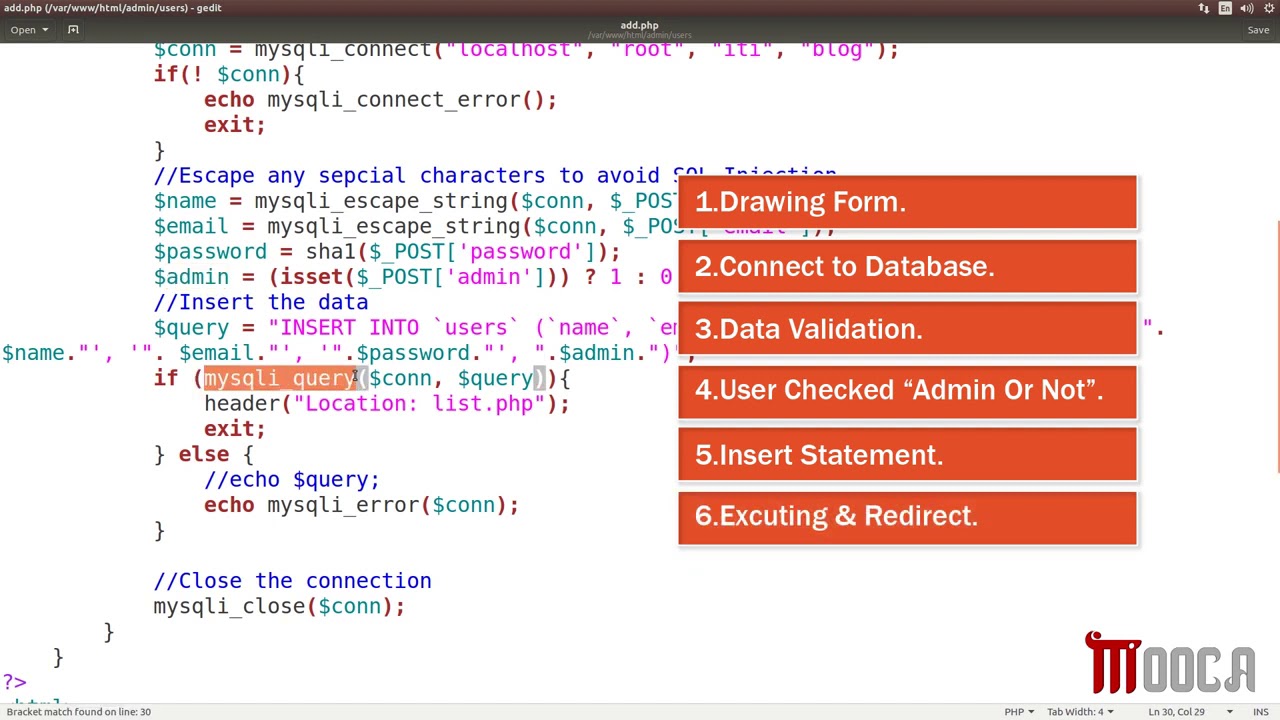
Task: Open the PHP language selector in status bar
Action: (x=1019, y=712)
